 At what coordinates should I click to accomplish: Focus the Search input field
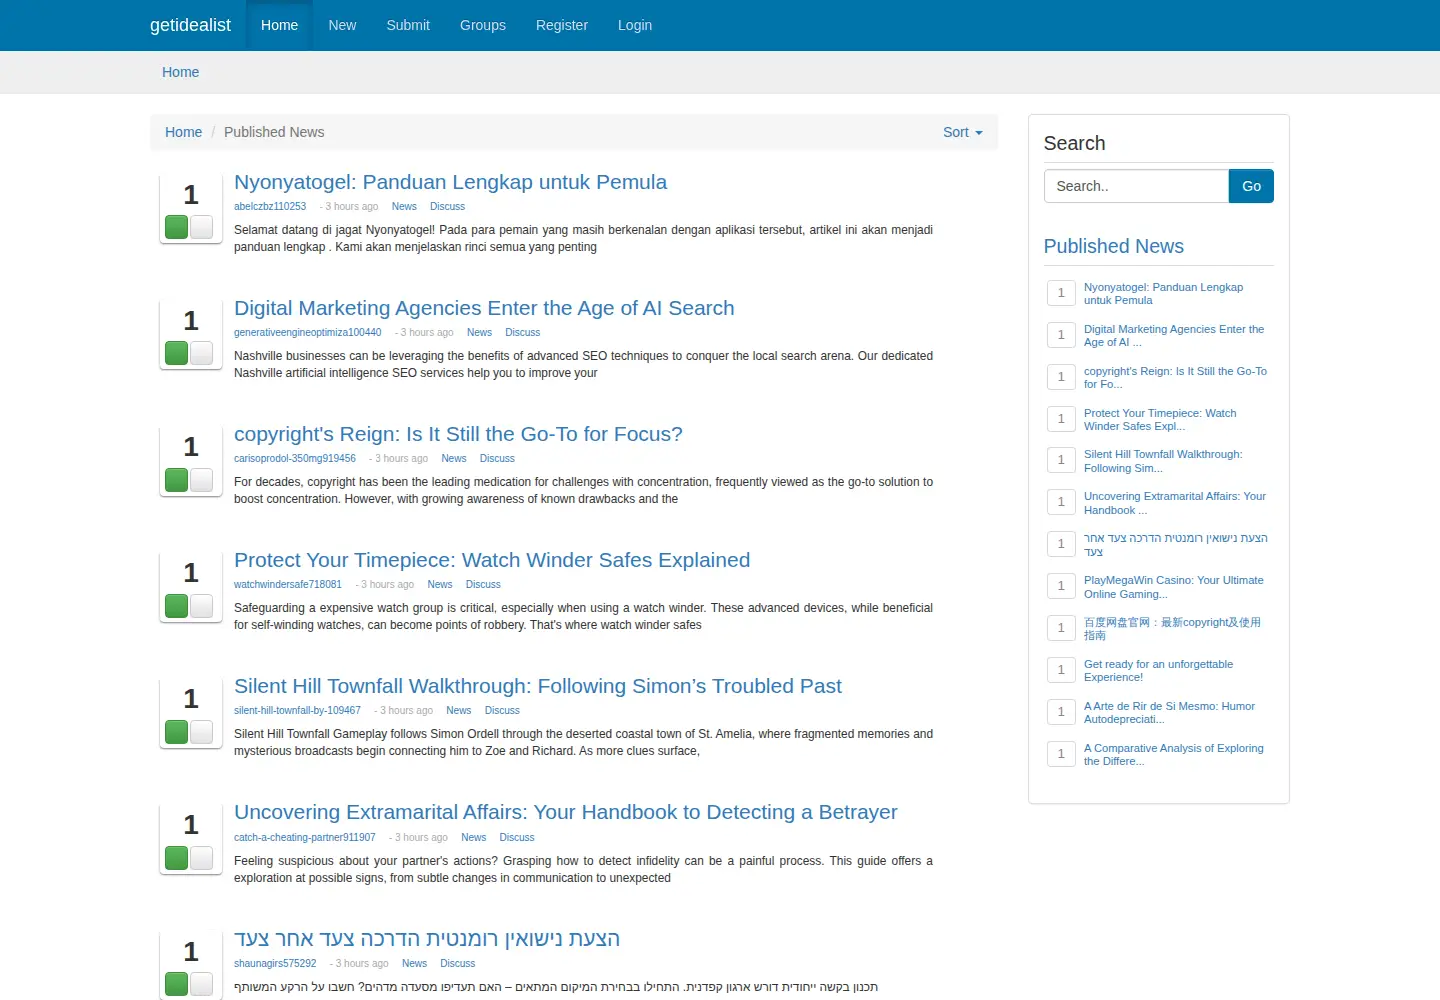click(1136, 186)
